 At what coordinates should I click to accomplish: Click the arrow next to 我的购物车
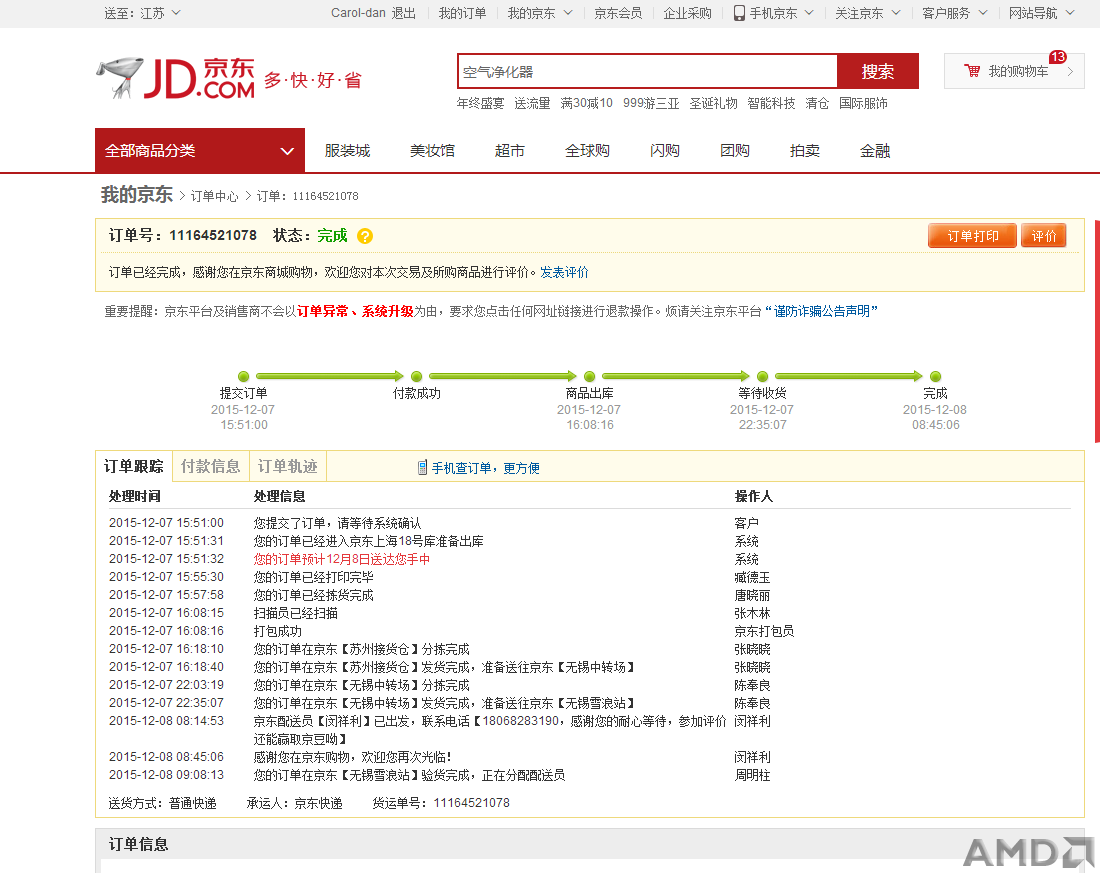(1070, 71)
